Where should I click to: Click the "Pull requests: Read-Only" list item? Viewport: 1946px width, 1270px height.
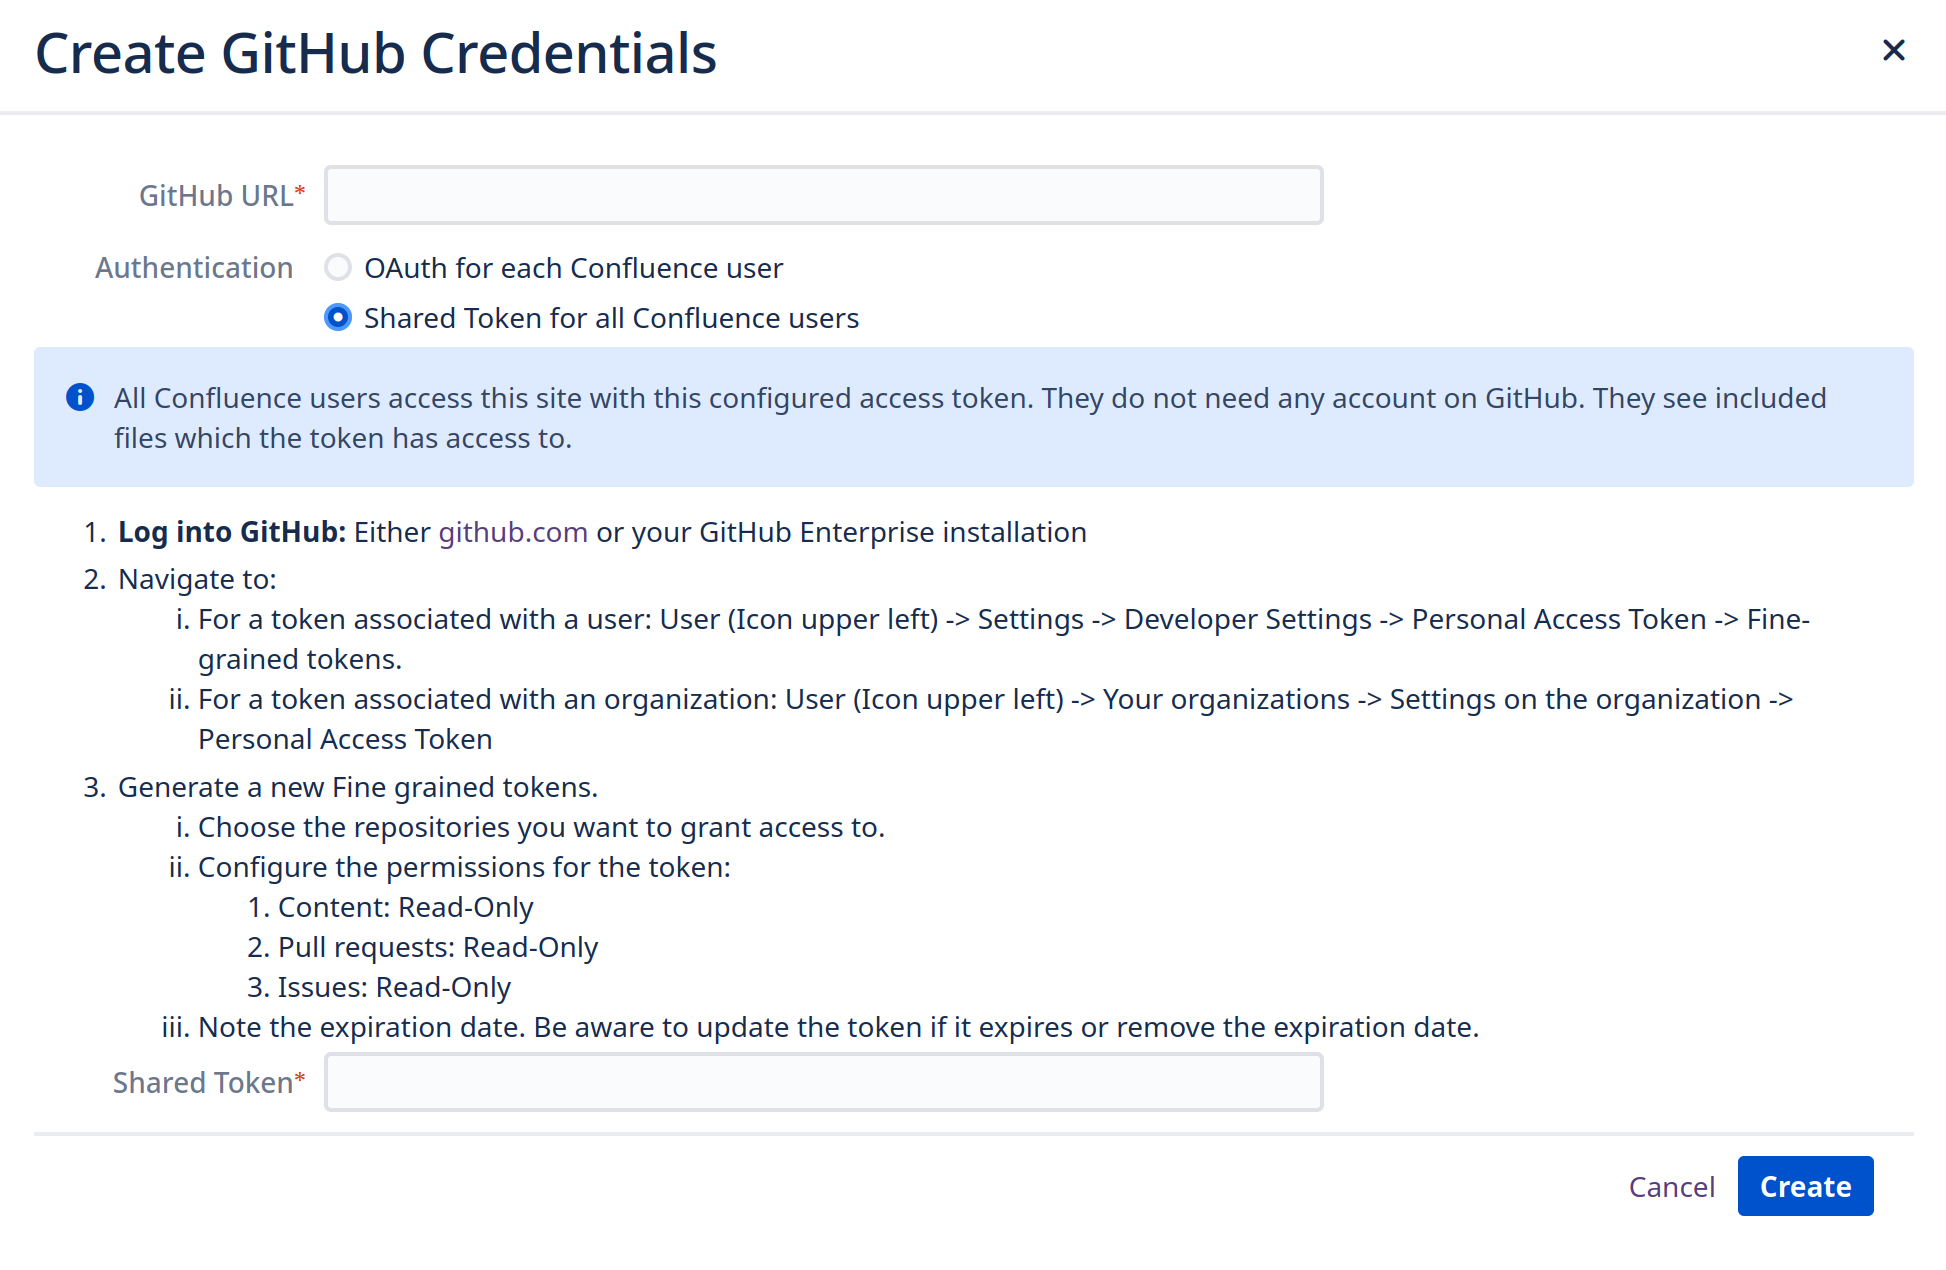(437, 947)
